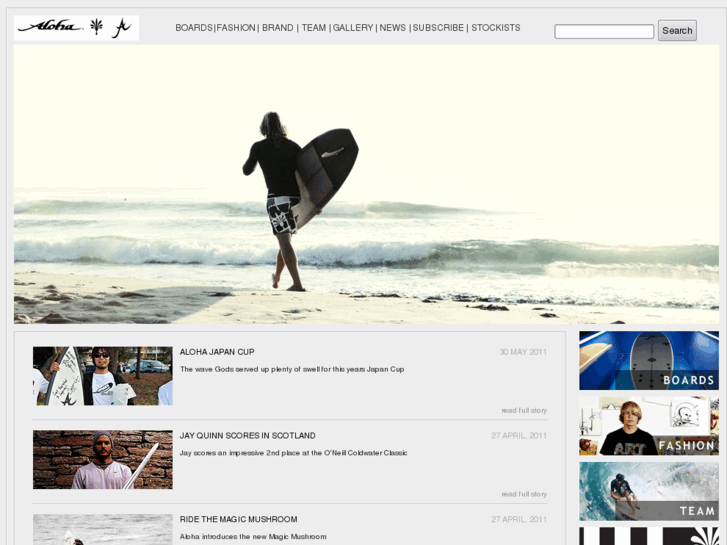Open the black-and-white striped sidebar banner
This screenshot has width=727, height=545.
(649, 536)
